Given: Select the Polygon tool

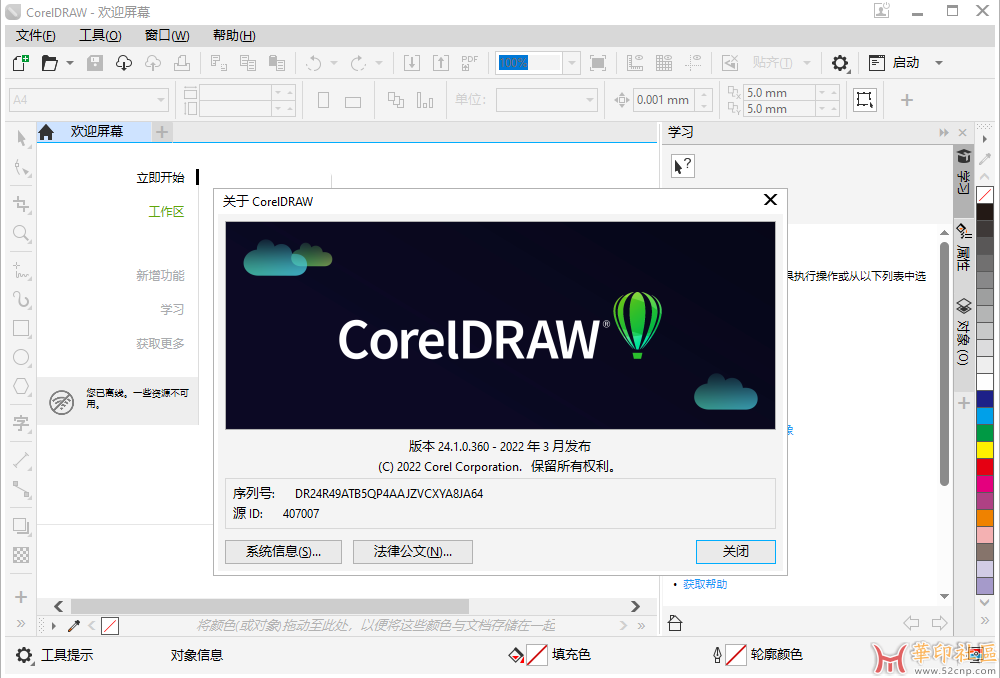Looking at the screenshot, I should click(21, 387).
